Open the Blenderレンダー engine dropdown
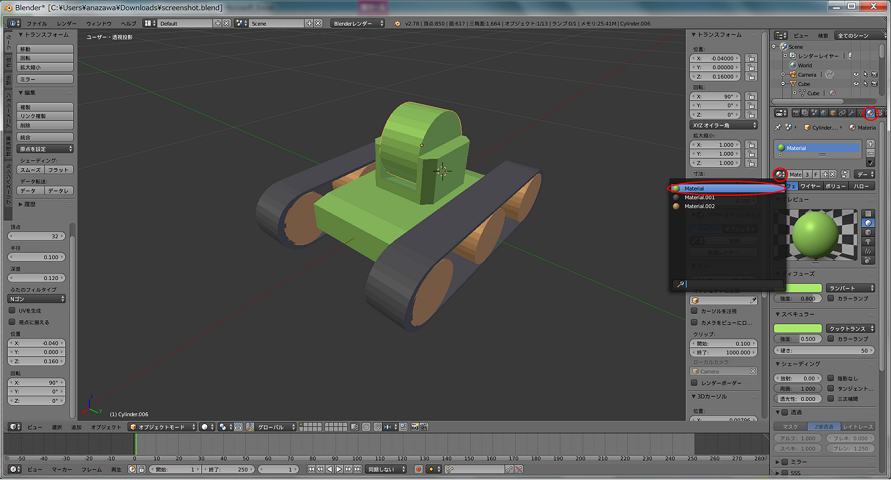Viewport: 891px width, 480px height. click(359, 22)
